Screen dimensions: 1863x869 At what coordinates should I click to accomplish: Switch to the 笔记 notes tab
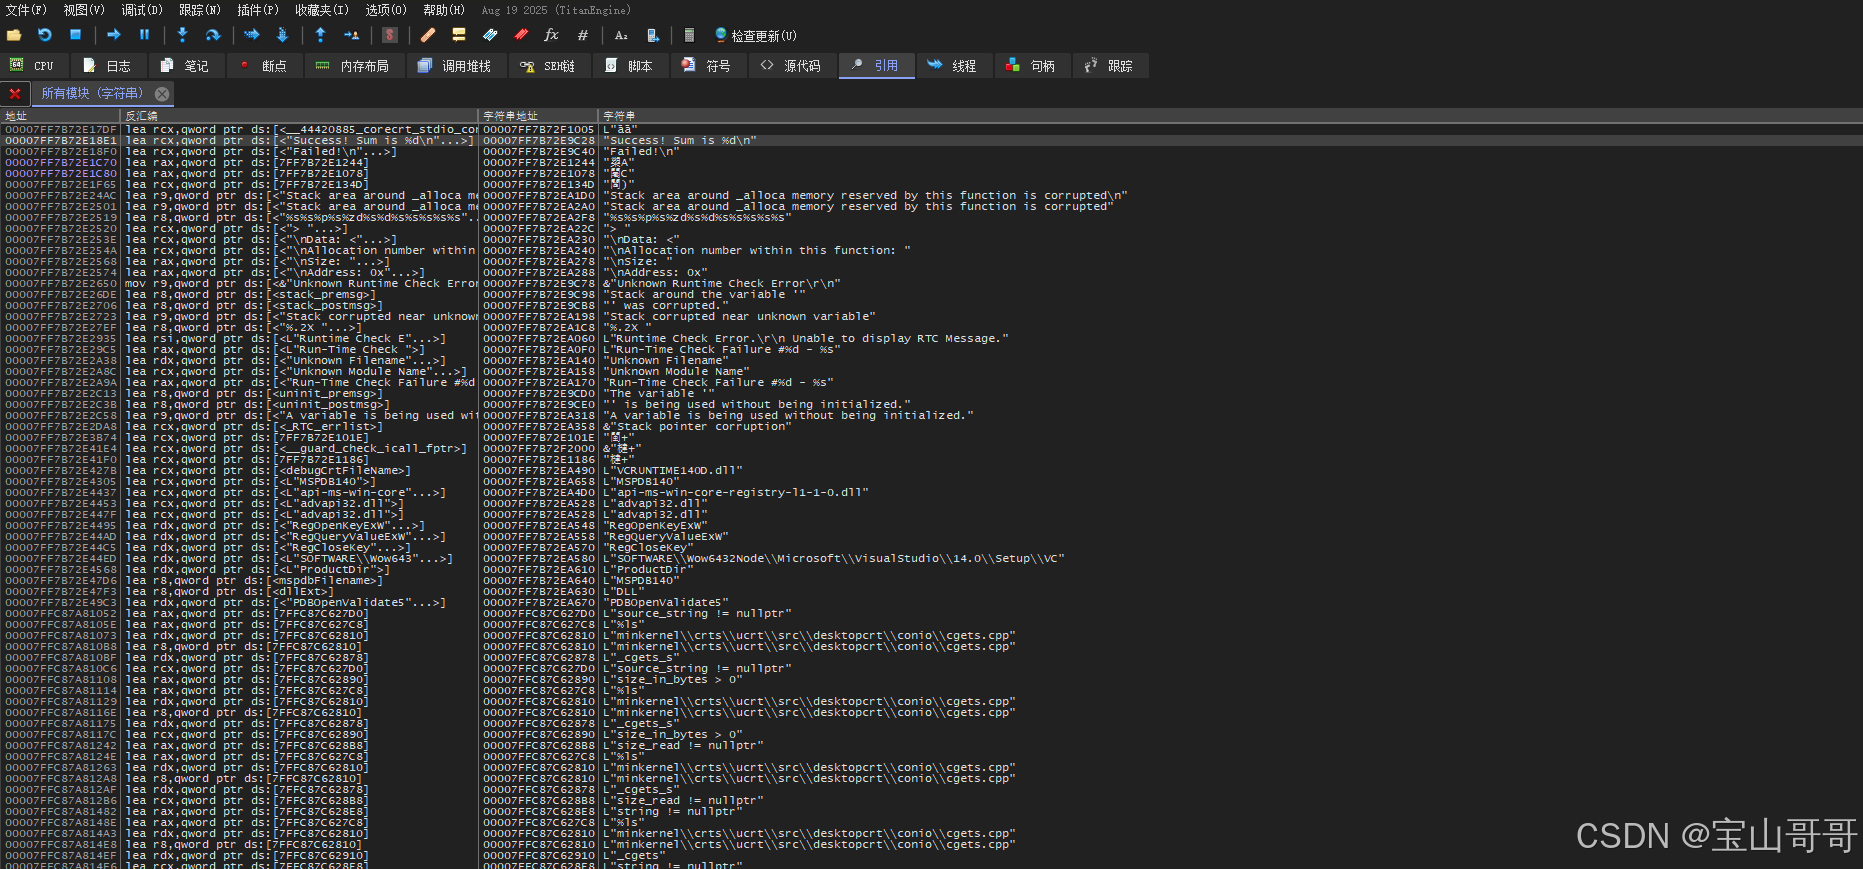click(x=186, y=66)
